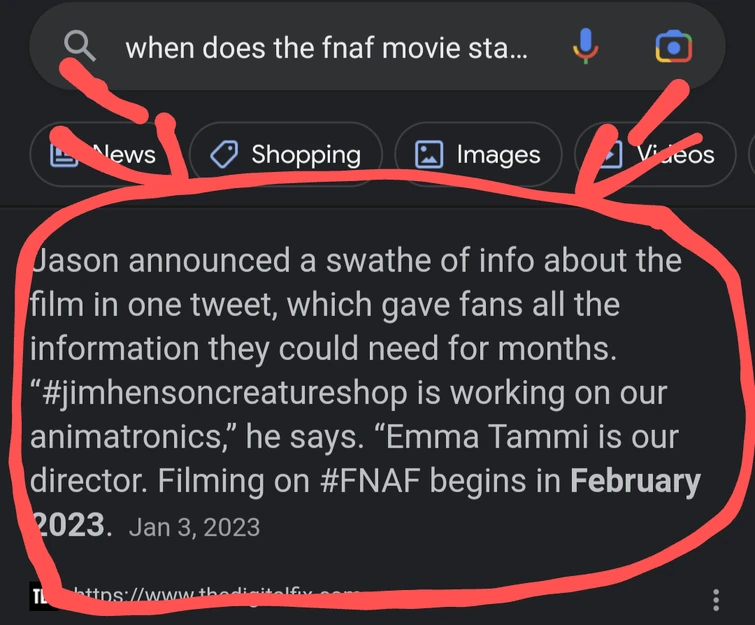Image resolution: width=755 pixels, height=625 pixels.
Task: Click the play icon on Videos chip
Action: [606, 154]
